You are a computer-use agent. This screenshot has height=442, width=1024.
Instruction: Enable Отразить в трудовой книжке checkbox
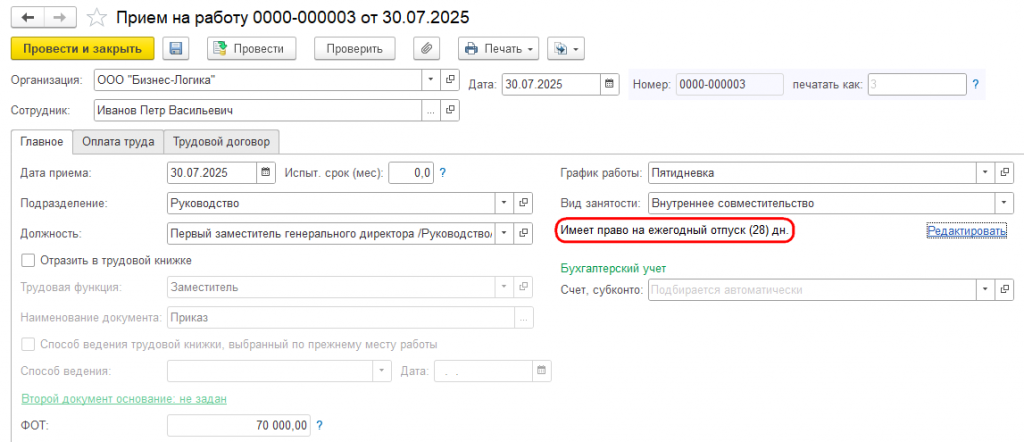coord(28,260)
